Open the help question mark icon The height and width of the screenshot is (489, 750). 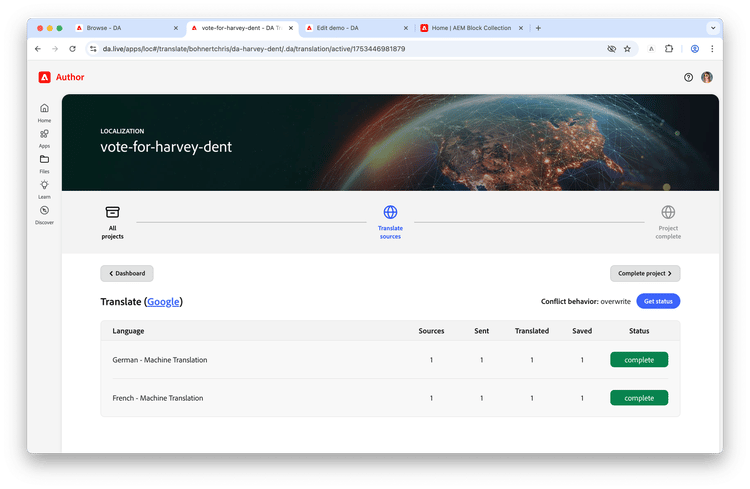pos(688,77)
